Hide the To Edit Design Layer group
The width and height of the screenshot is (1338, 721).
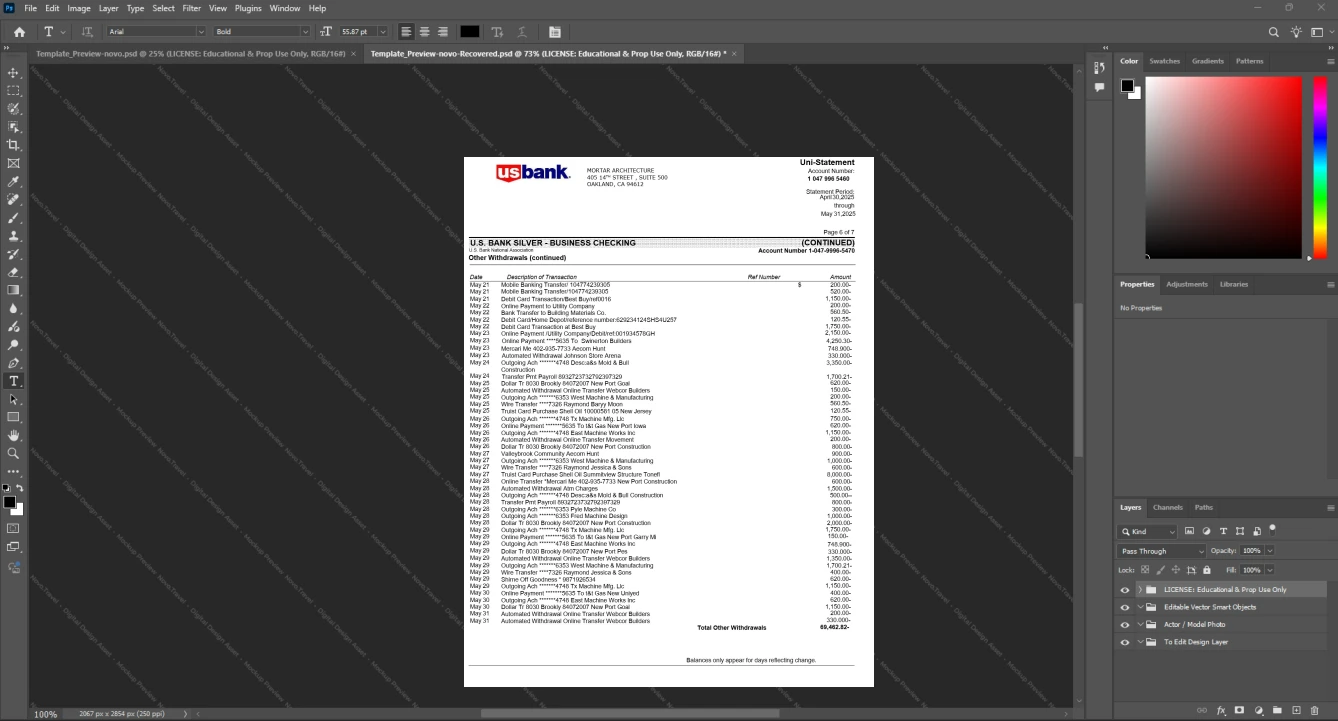click(x=1125, y=642)
